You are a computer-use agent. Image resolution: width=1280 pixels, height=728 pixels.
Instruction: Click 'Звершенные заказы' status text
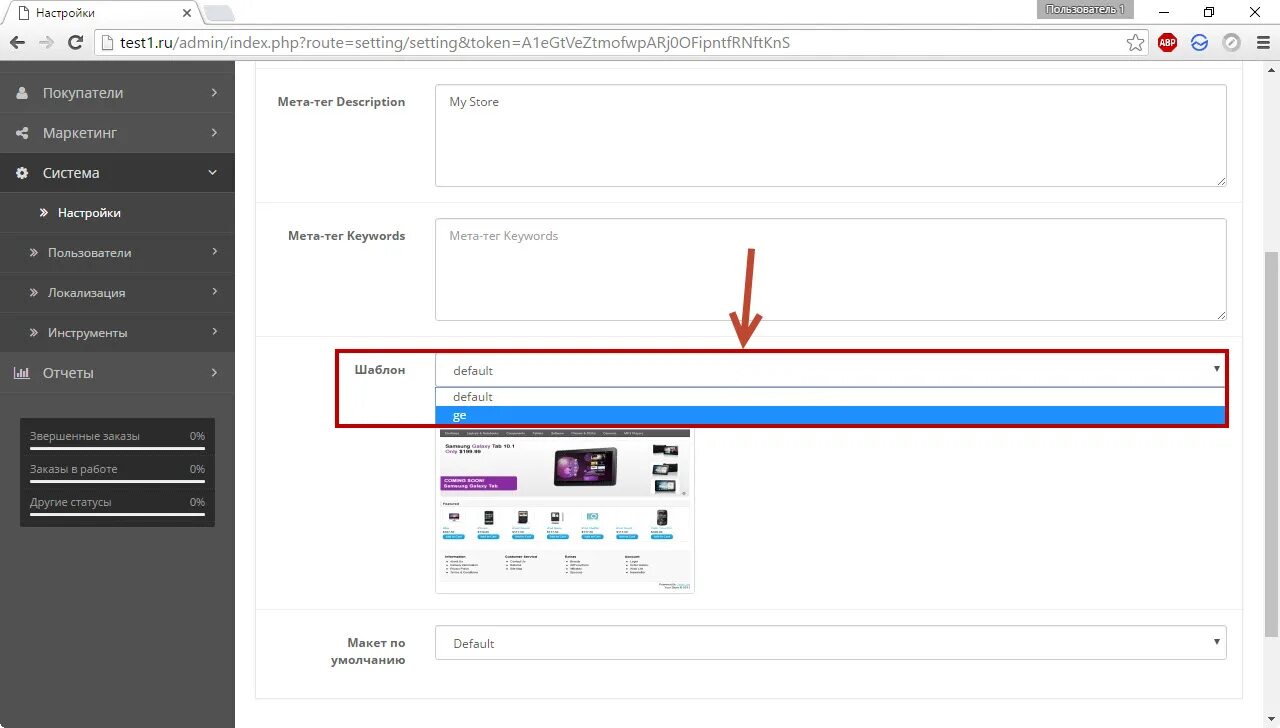85,436
